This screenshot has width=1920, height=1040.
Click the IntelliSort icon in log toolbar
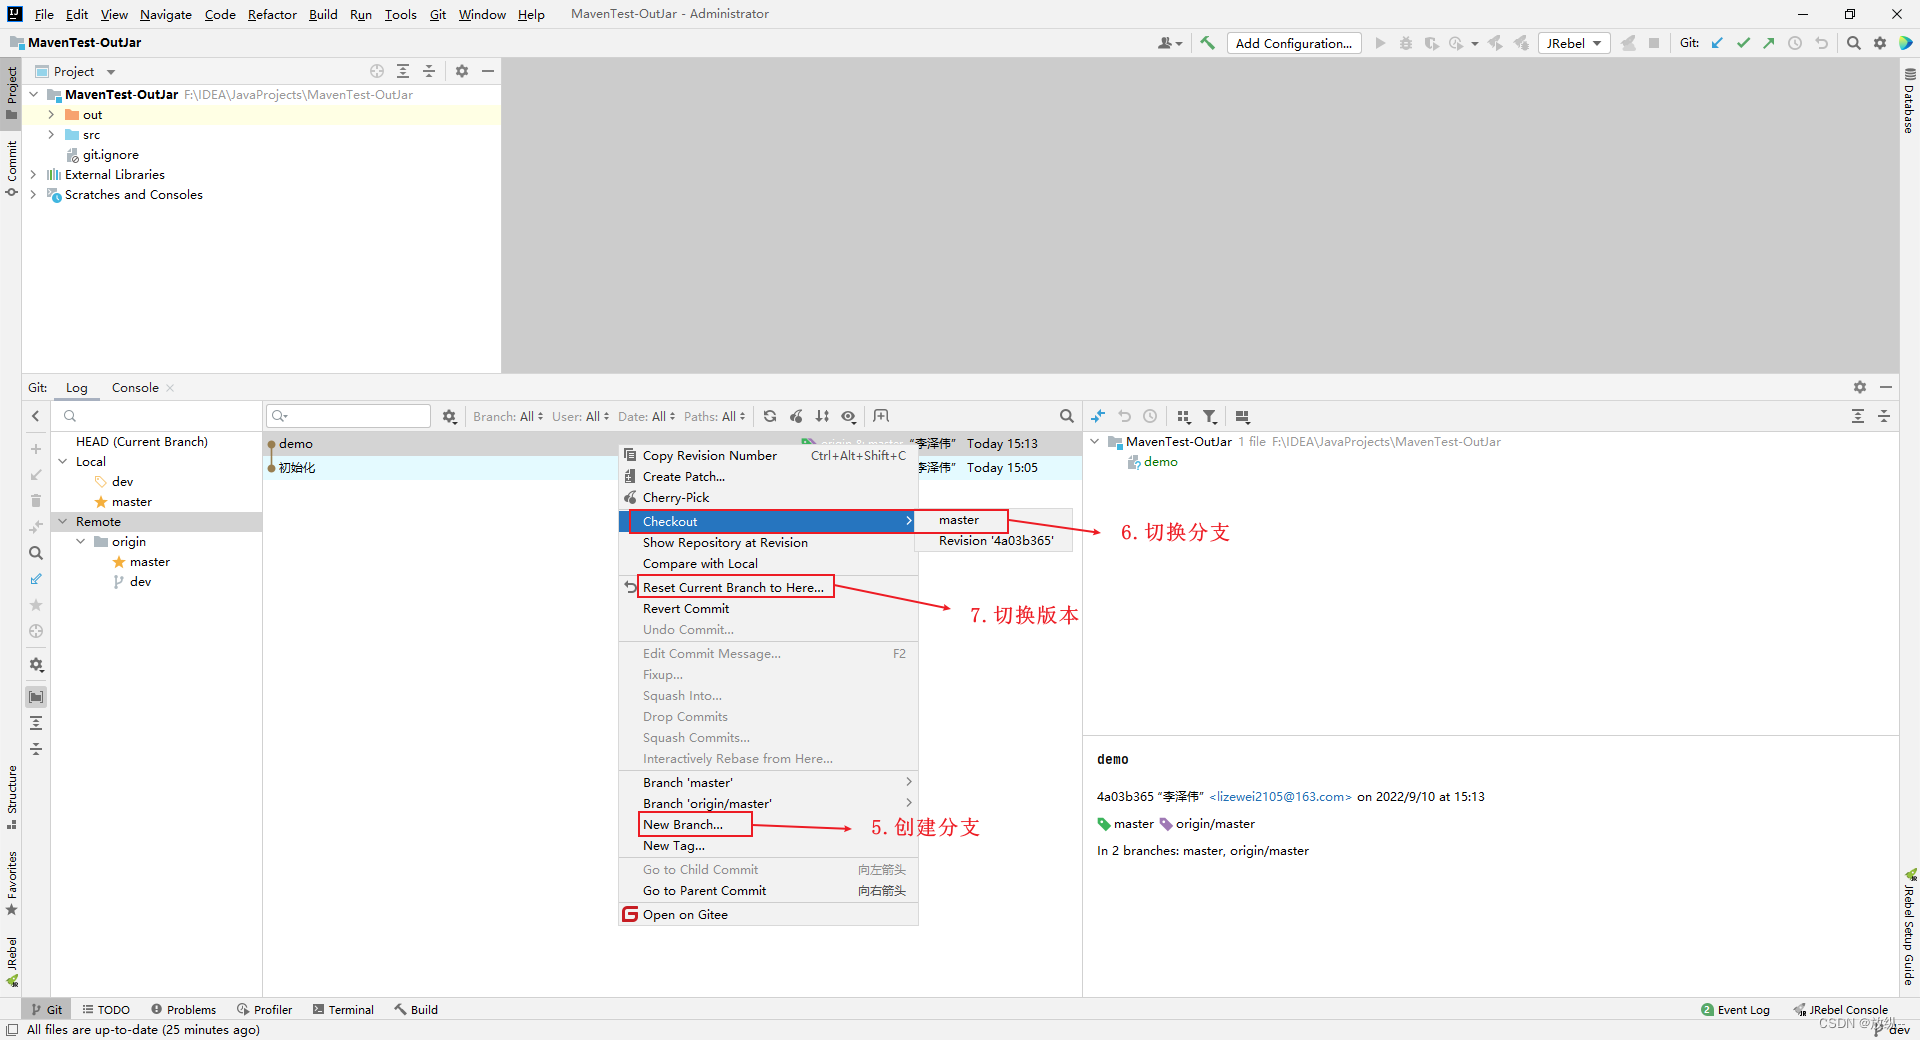[822, 416]
